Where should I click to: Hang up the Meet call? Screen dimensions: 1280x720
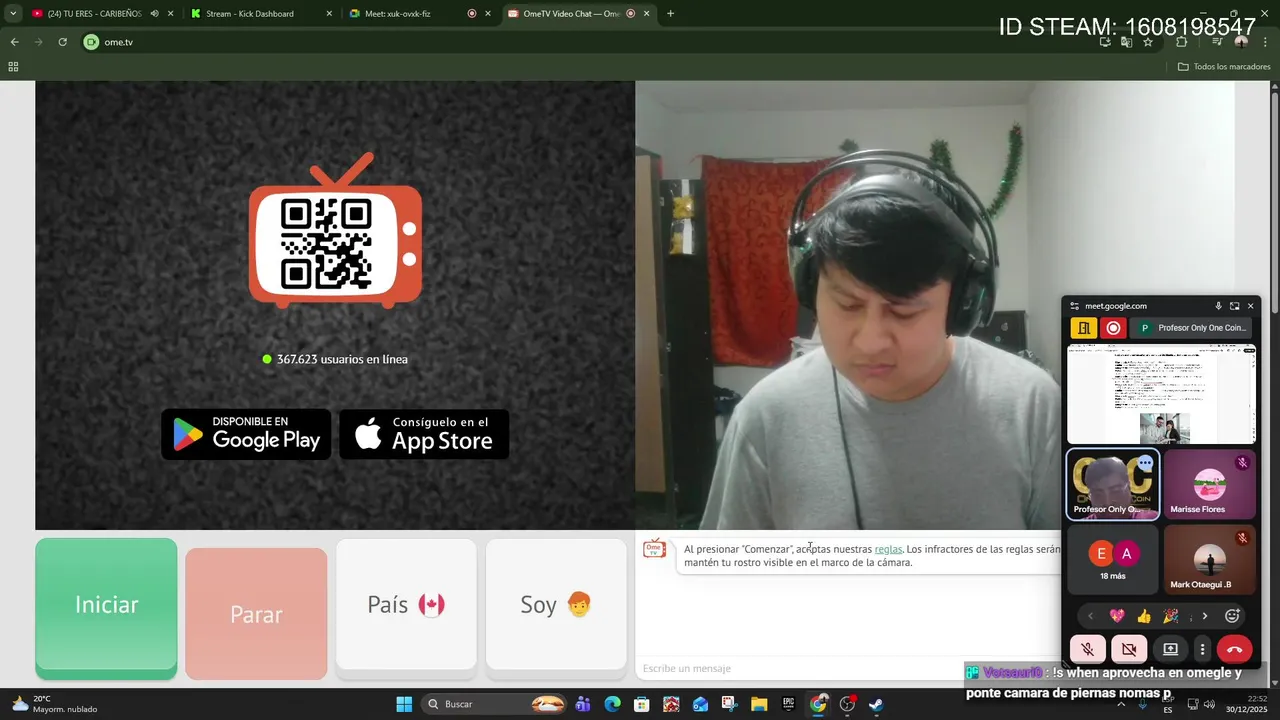pyautogui.click(x=1234, y=649)
